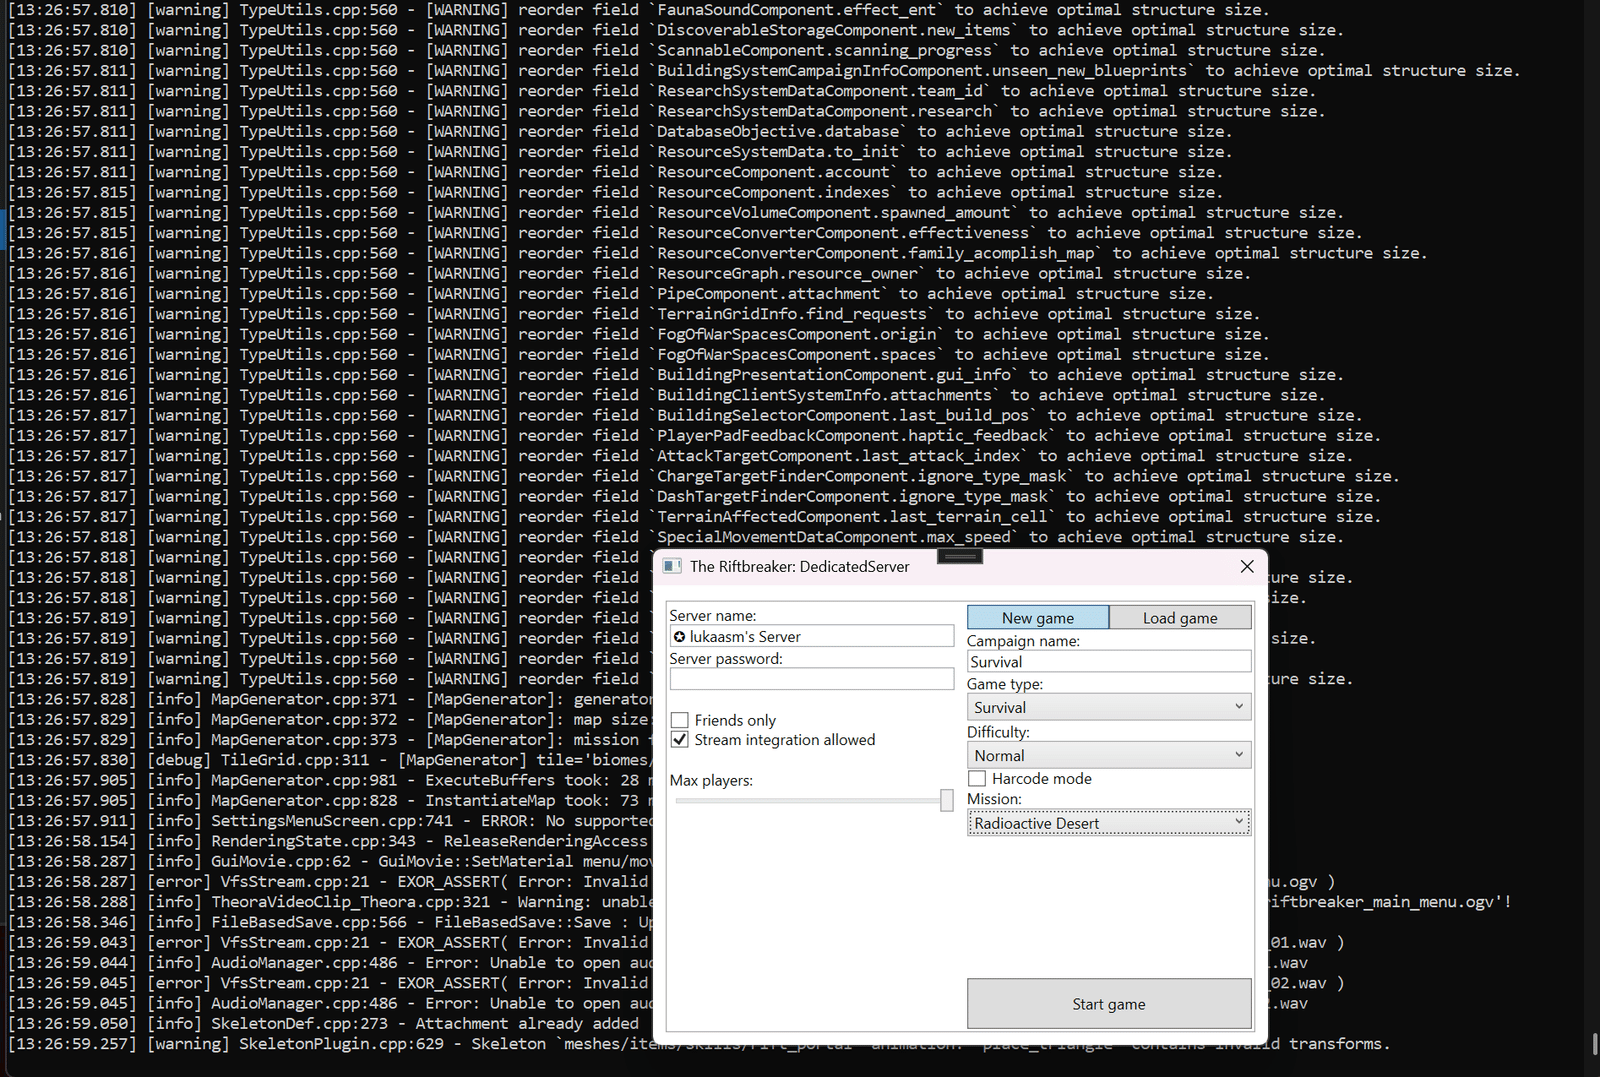The height and width of the screenshot is (1077, 1600).
Task: Click the Campaign name field containing Survival
Action: [1109, 661]
